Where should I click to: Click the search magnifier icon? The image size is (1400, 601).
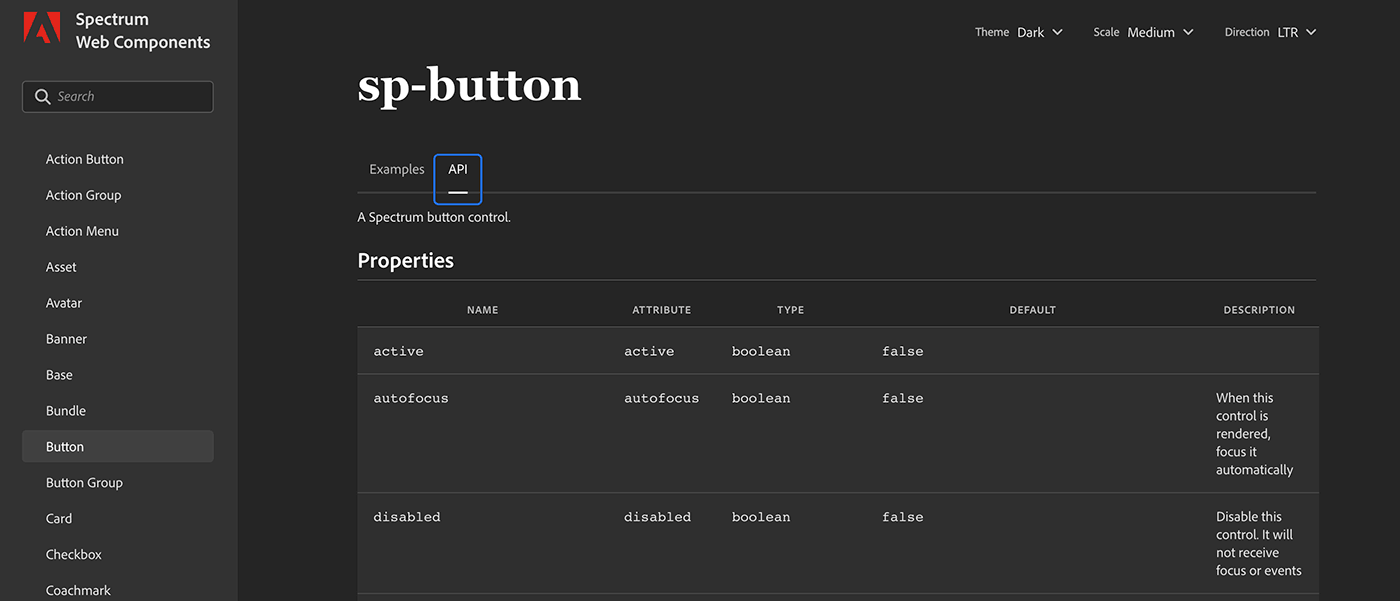42,97
